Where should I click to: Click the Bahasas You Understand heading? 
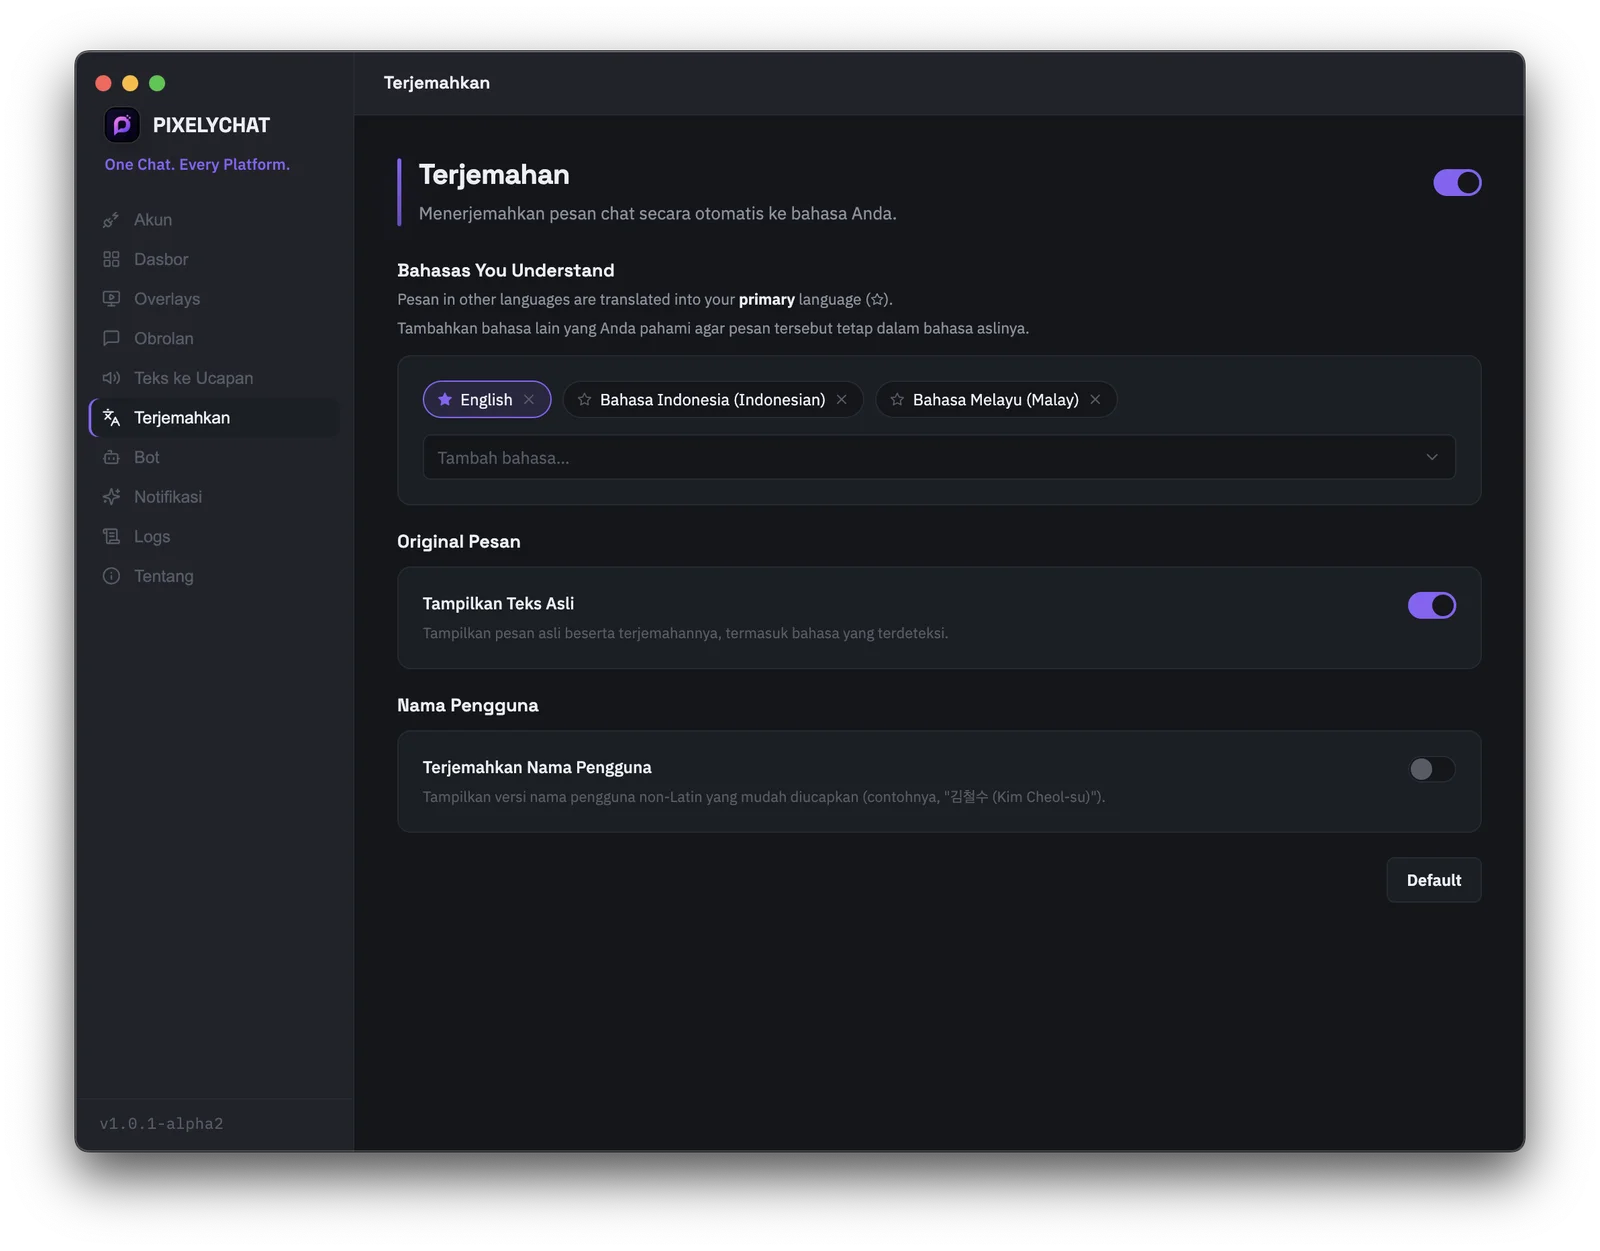[506, 270]
